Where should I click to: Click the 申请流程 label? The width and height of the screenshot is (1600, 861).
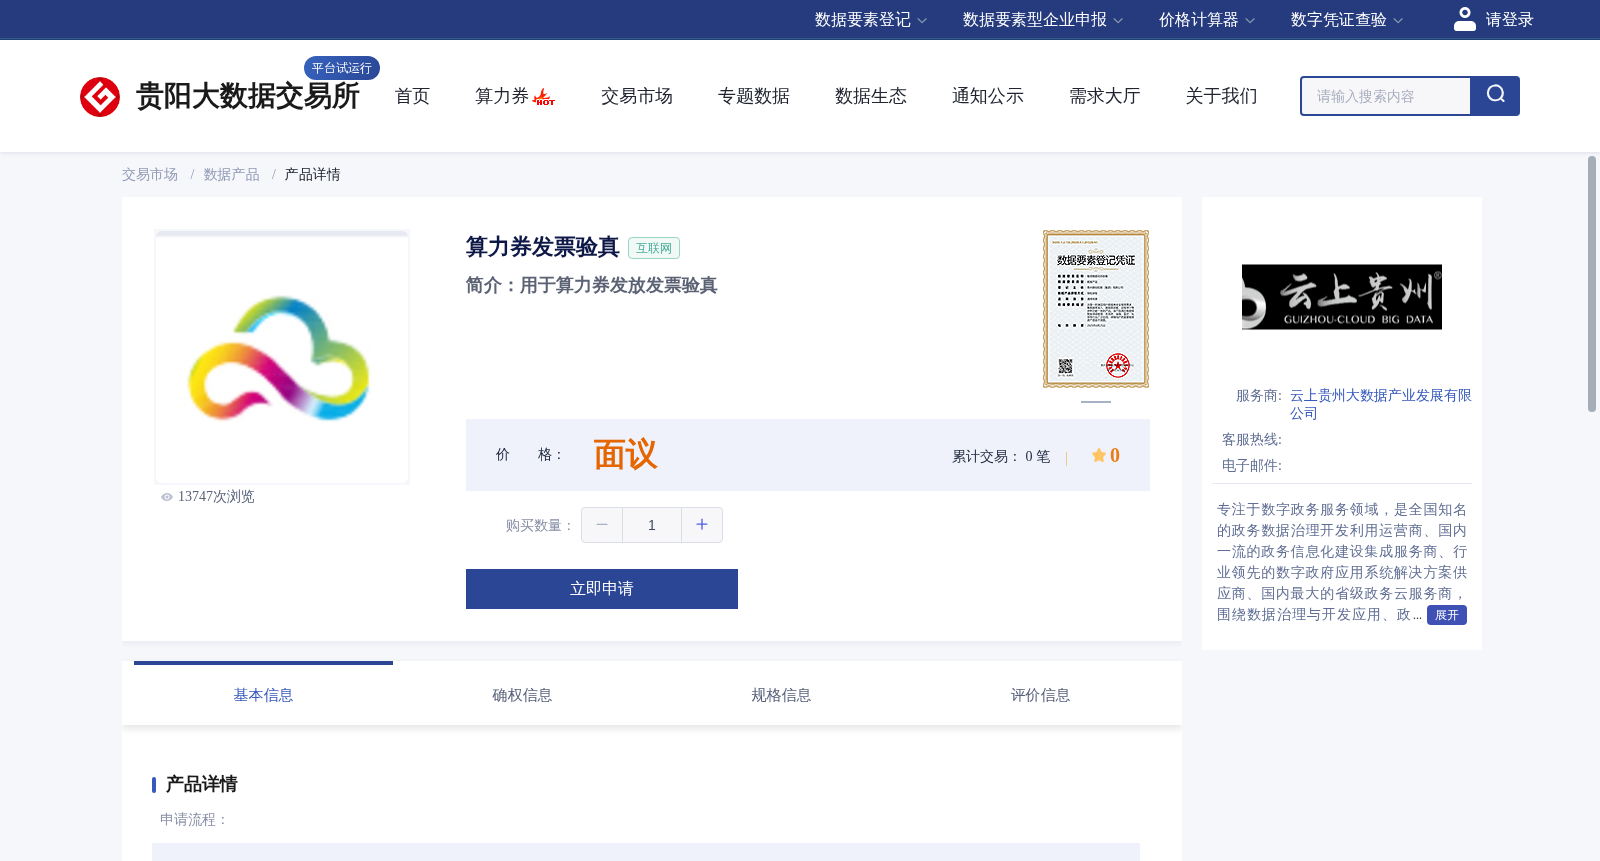[x=194, y=820]
